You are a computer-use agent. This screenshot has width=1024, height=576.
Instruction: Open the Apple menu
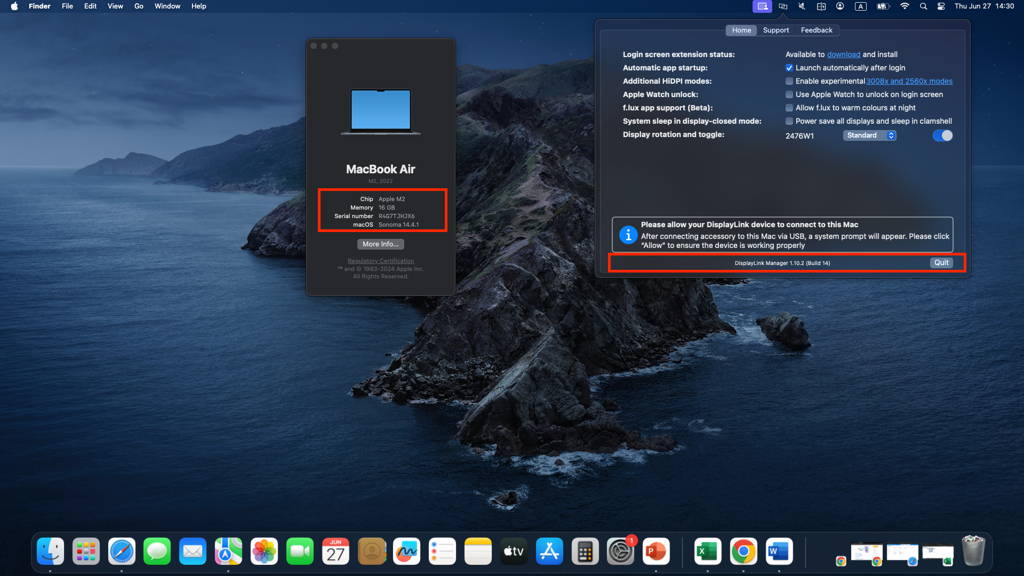[14, 7]
